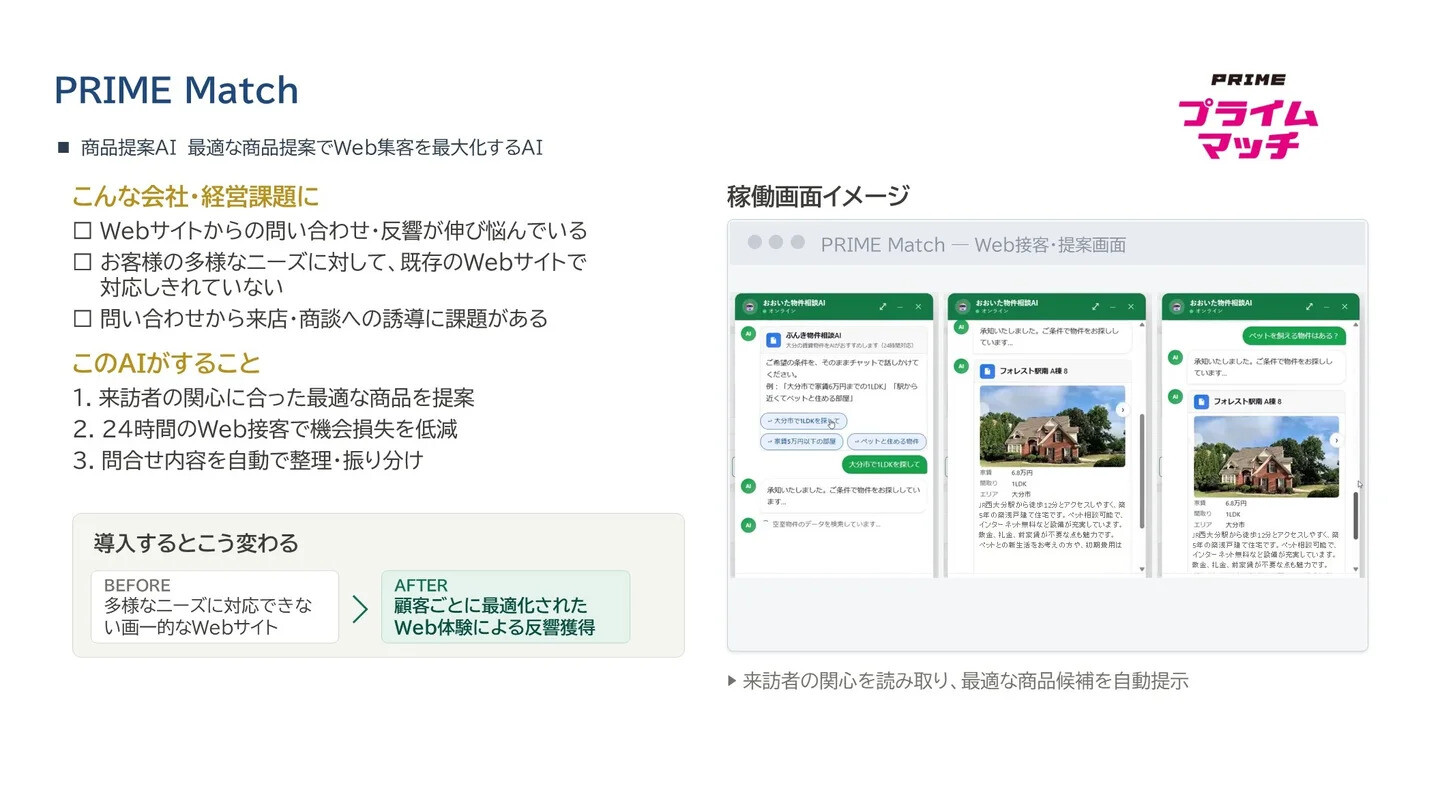
Task: Show next photo in the right panel's carousel
Action: click(x=1336, y=440)
